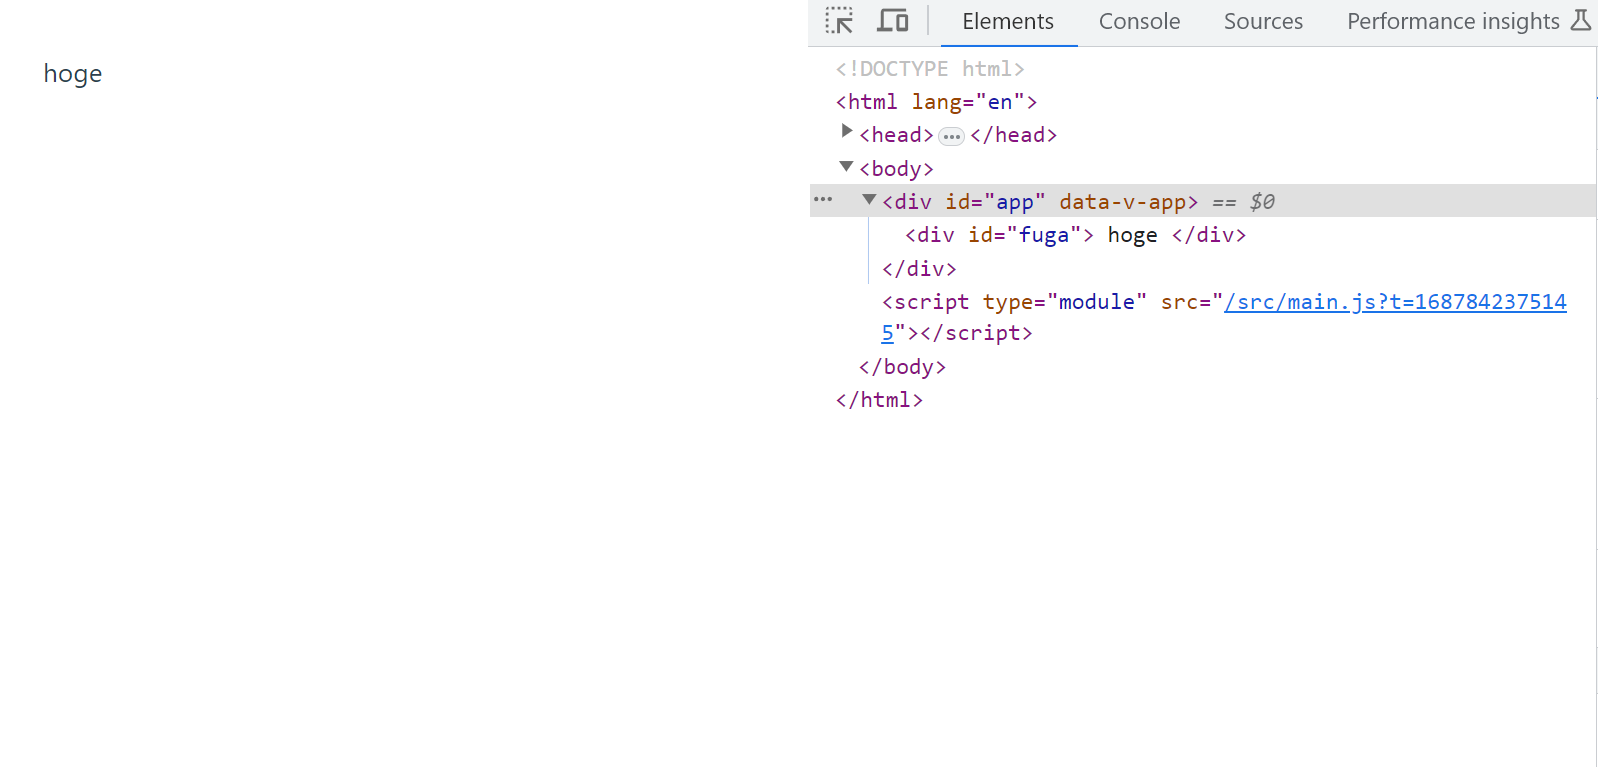Expand the collapsed head element
This screenshot has height=767, width=1598.
(847, 131)
